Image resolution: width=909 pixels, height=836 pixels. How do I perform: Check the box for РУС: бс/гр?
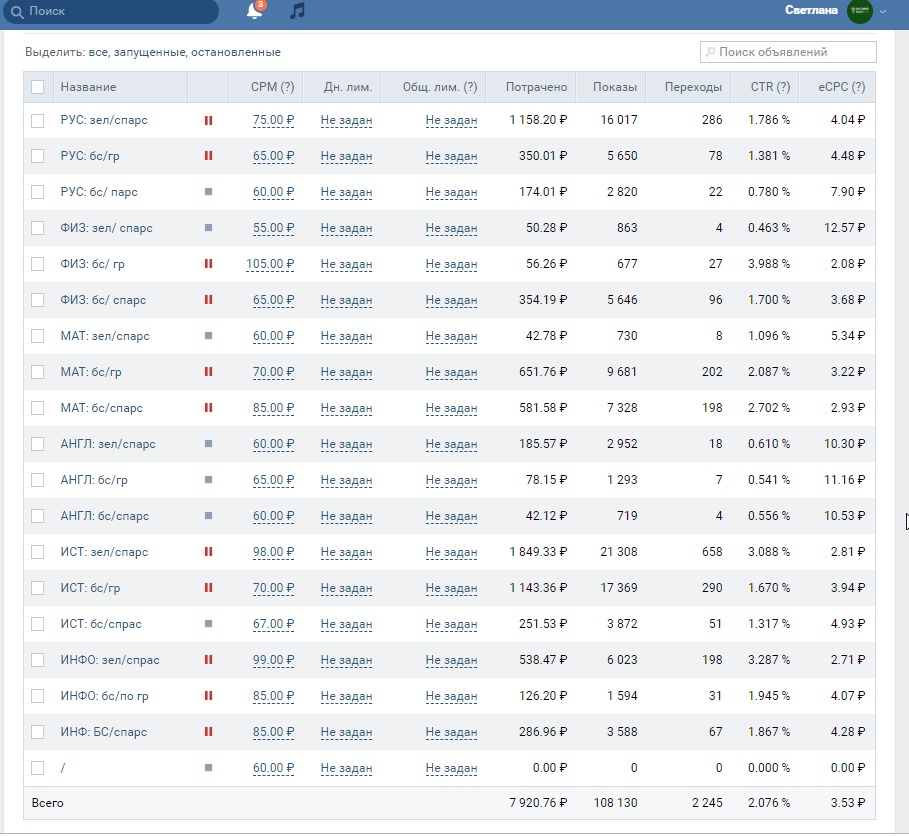click(38, 156)
